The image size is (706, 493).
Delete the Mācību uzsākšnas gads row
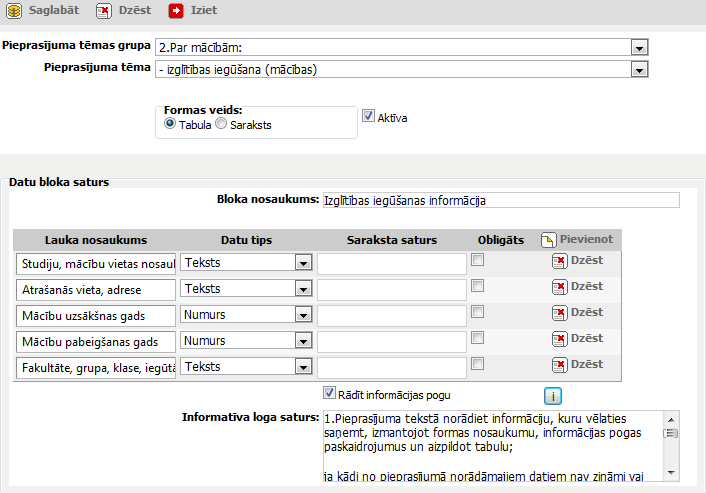click(x=560, y=313)
